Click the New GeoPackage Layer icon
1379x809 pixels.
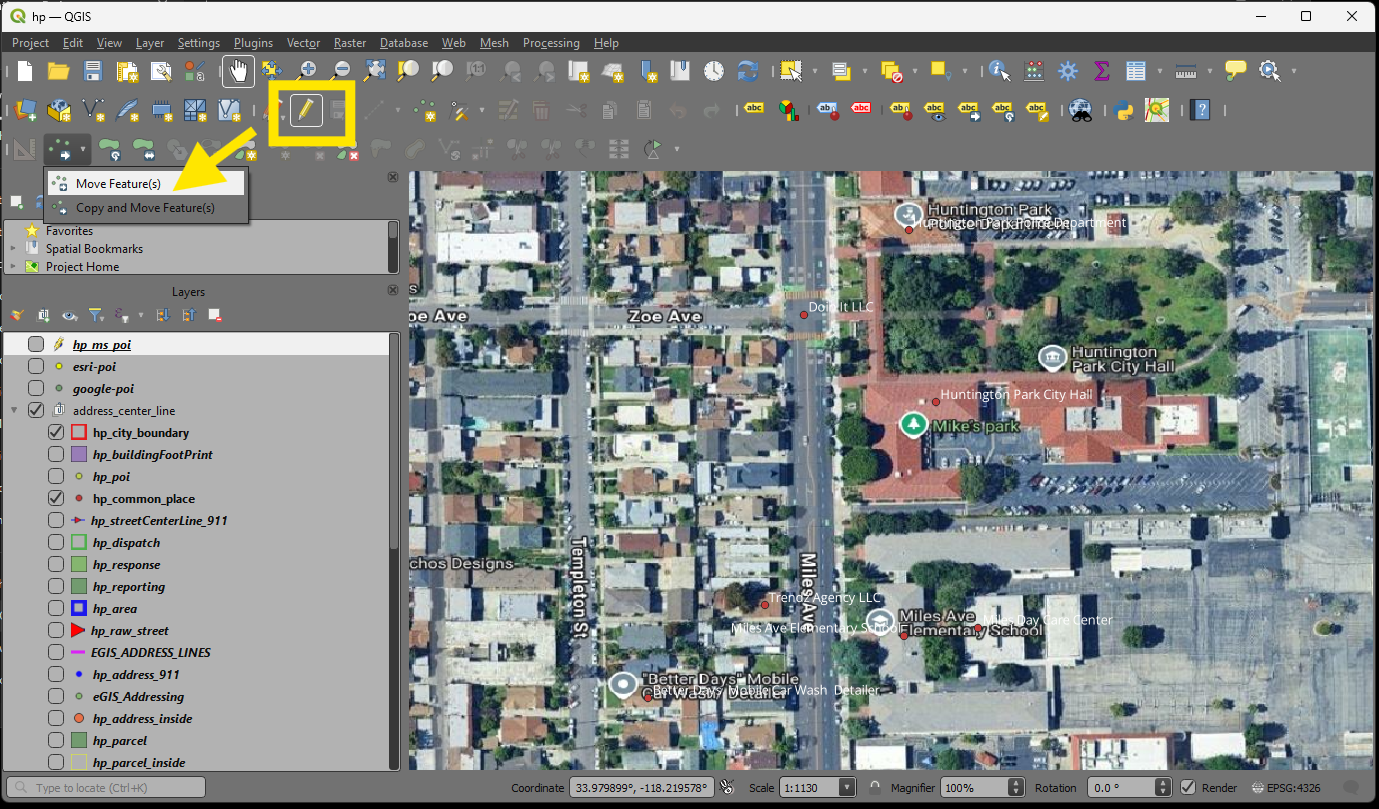coord(59,110)
